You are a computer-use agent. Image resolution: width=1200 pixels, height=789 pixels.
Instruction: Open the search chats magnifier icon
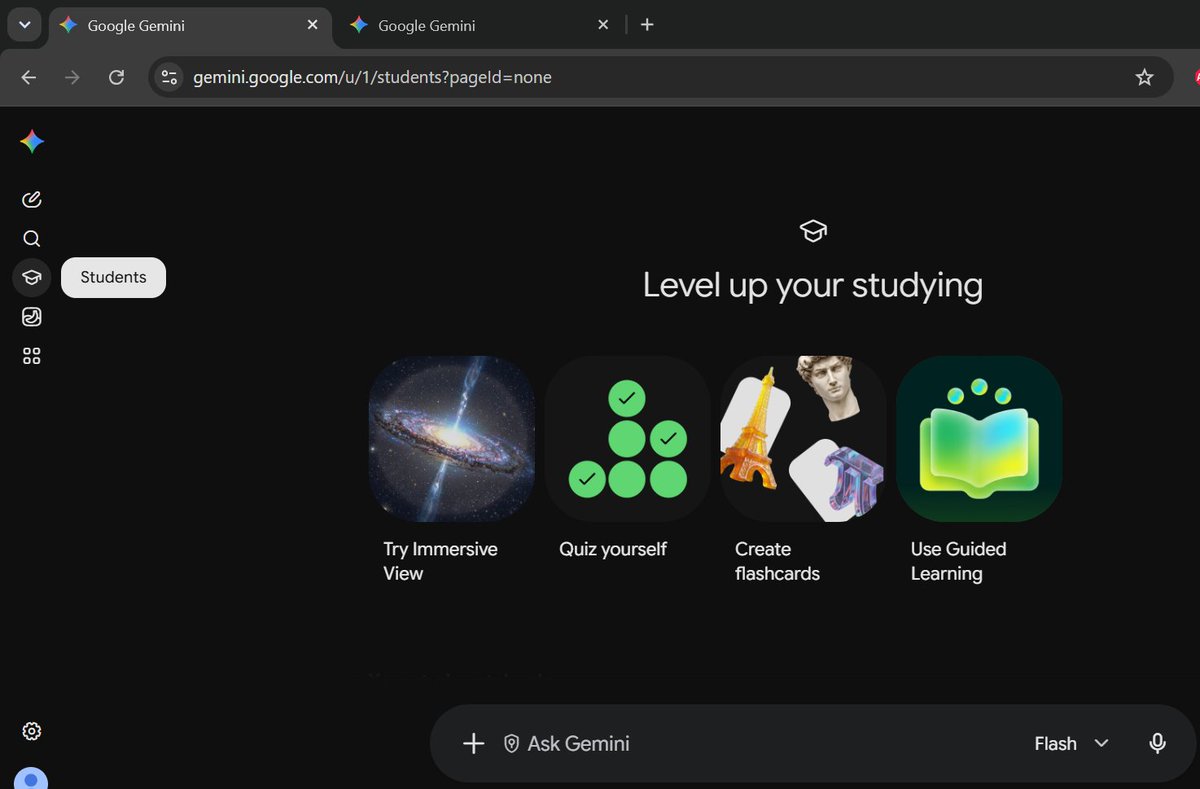[32, 238]
